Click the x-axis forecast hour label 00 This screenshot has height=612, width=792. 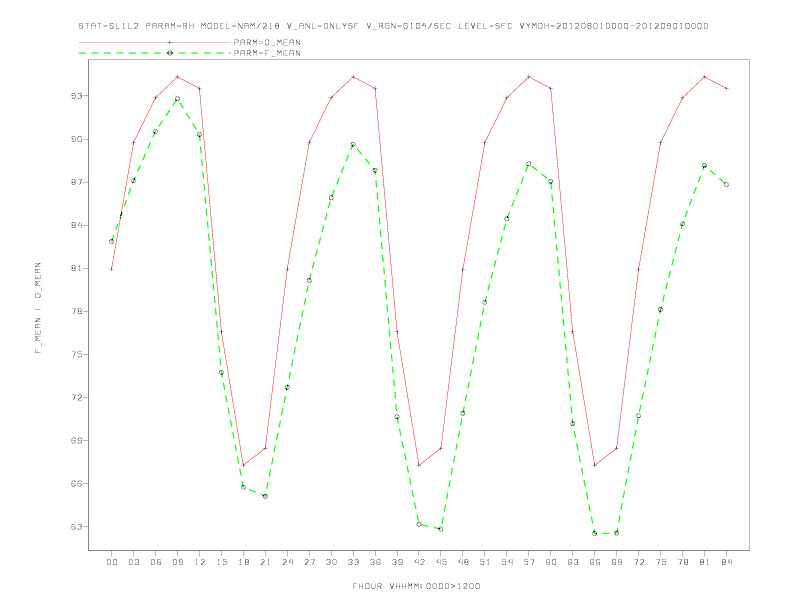click(112, 562)
